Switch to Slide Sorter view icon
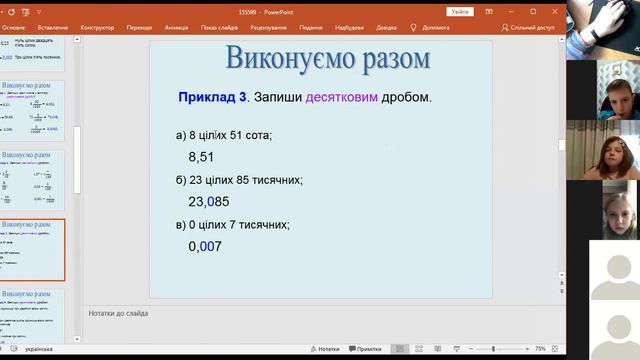This screenshot has height=360, width=640. [419, 349]
